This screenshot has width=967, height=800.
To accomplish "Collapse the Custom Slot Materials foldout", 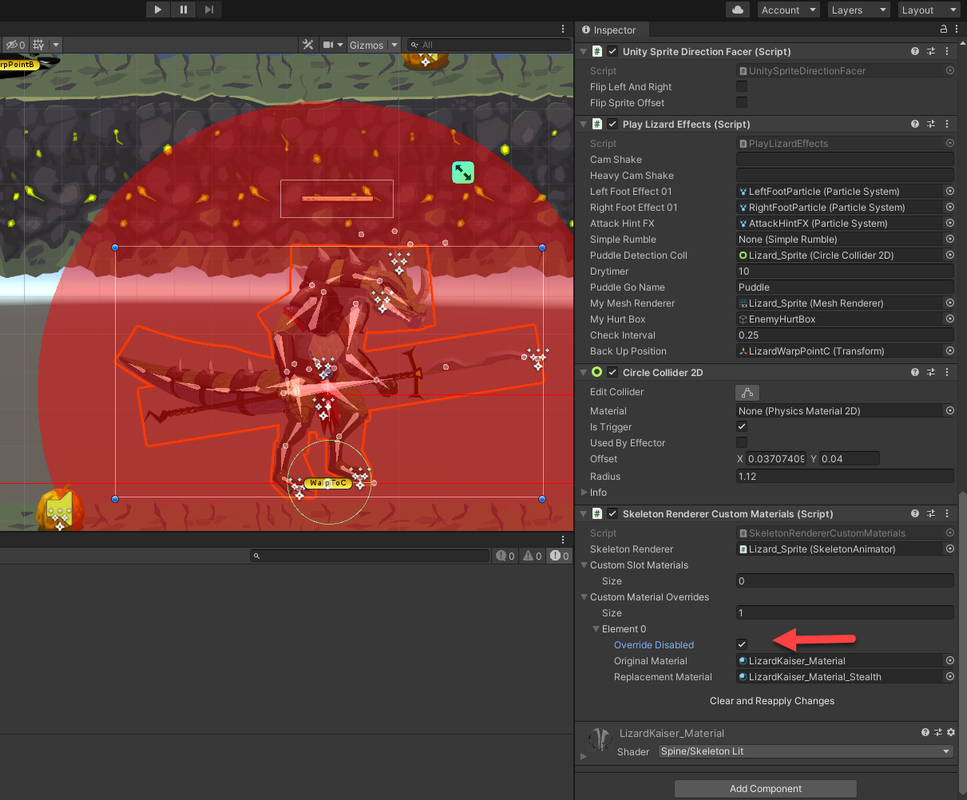I will (x=584, y=565).
